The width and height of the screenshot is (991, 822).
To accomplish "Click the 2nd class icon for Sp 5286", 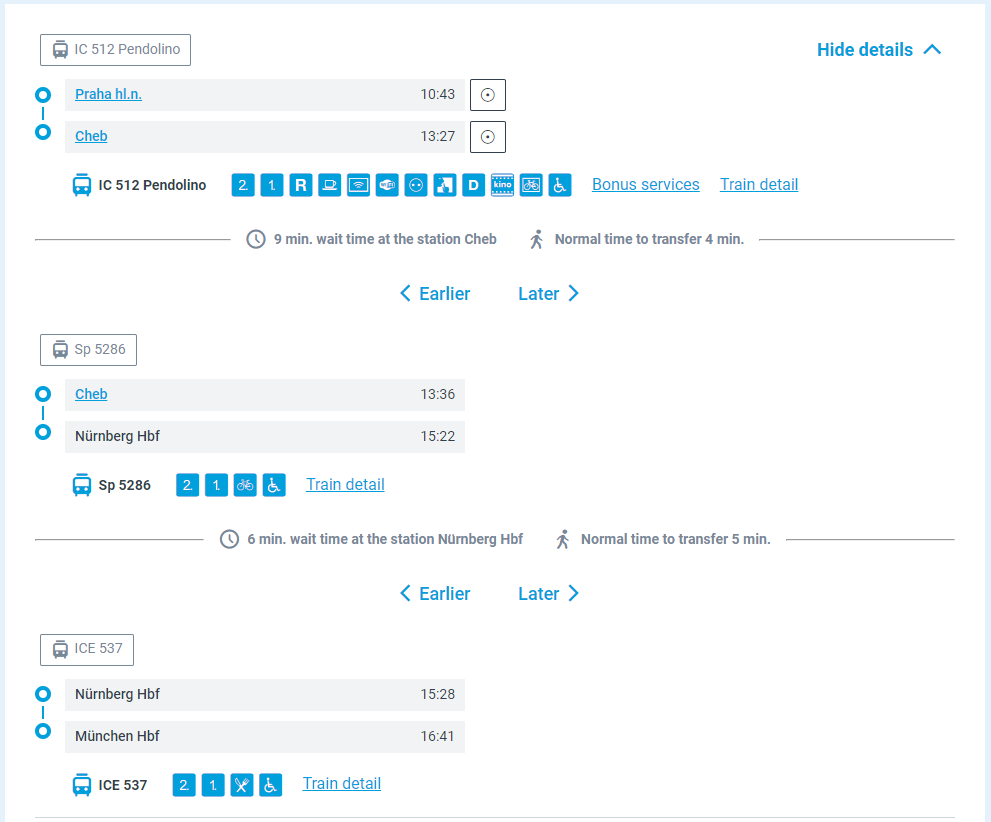I will (188, 485).
